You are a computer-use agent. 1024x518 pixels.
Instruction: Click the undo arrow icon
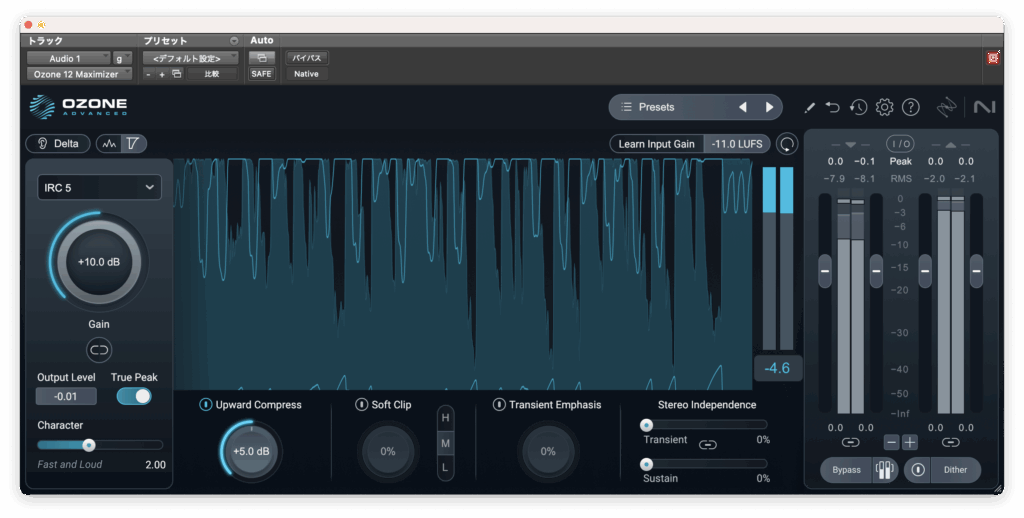tap(833, 107)
